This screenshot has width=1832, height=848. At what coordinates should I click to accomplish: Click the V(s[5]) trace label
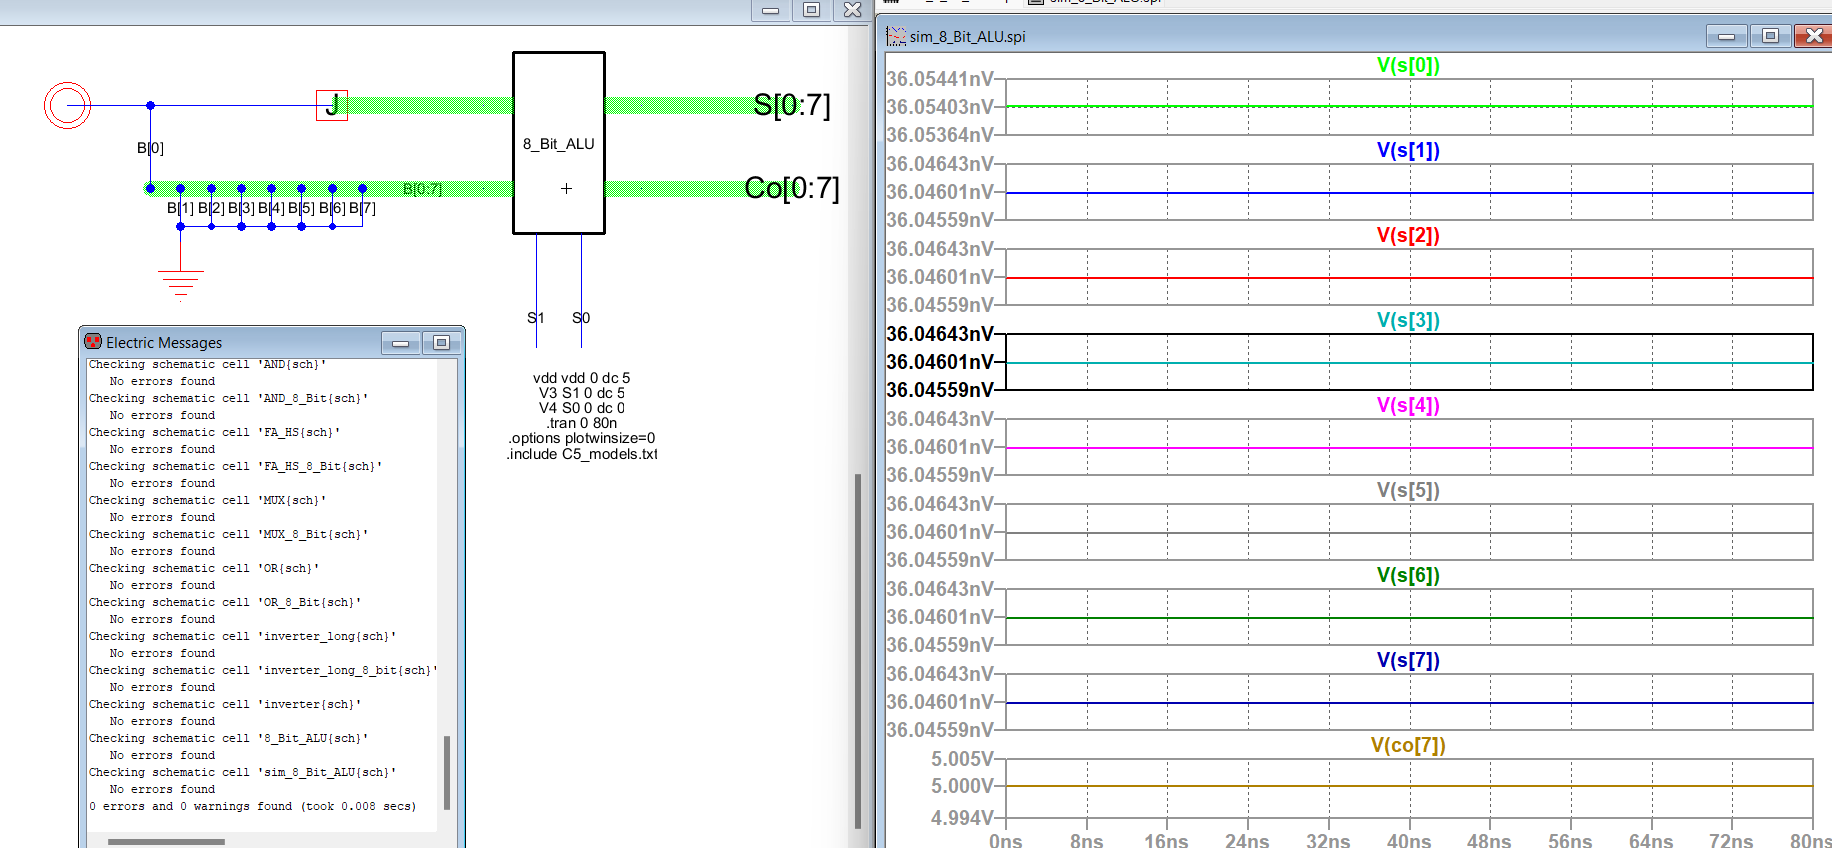click(x=1408, y=490)
